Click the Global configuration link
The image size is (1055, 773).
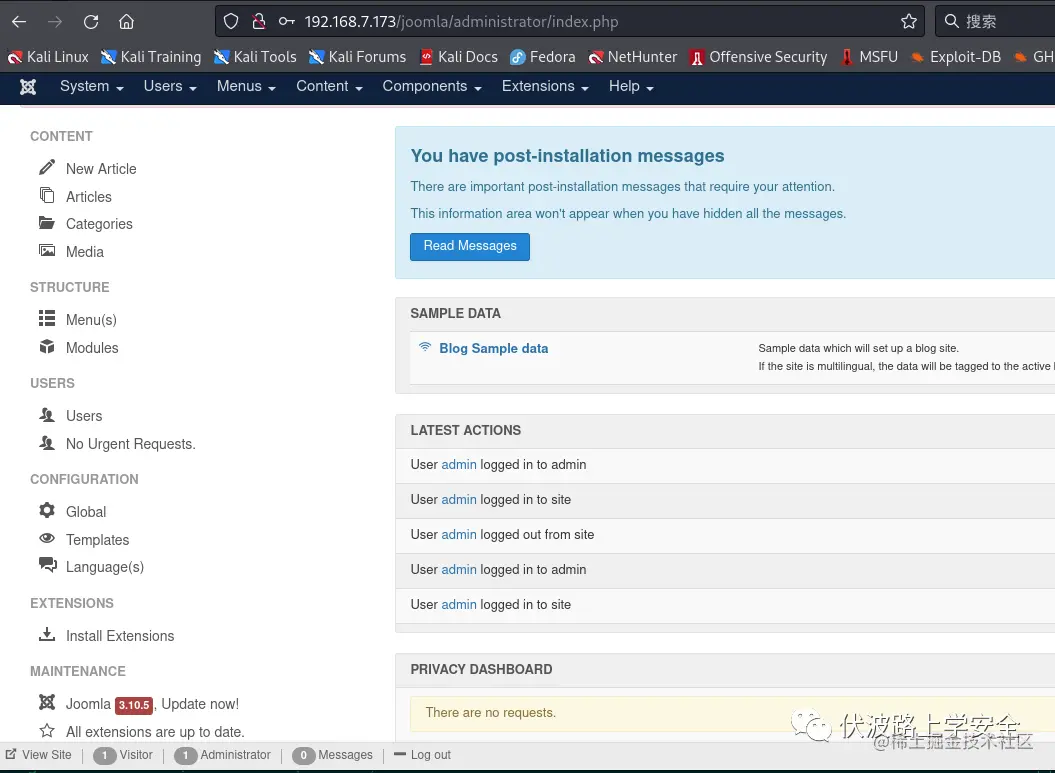86,512
